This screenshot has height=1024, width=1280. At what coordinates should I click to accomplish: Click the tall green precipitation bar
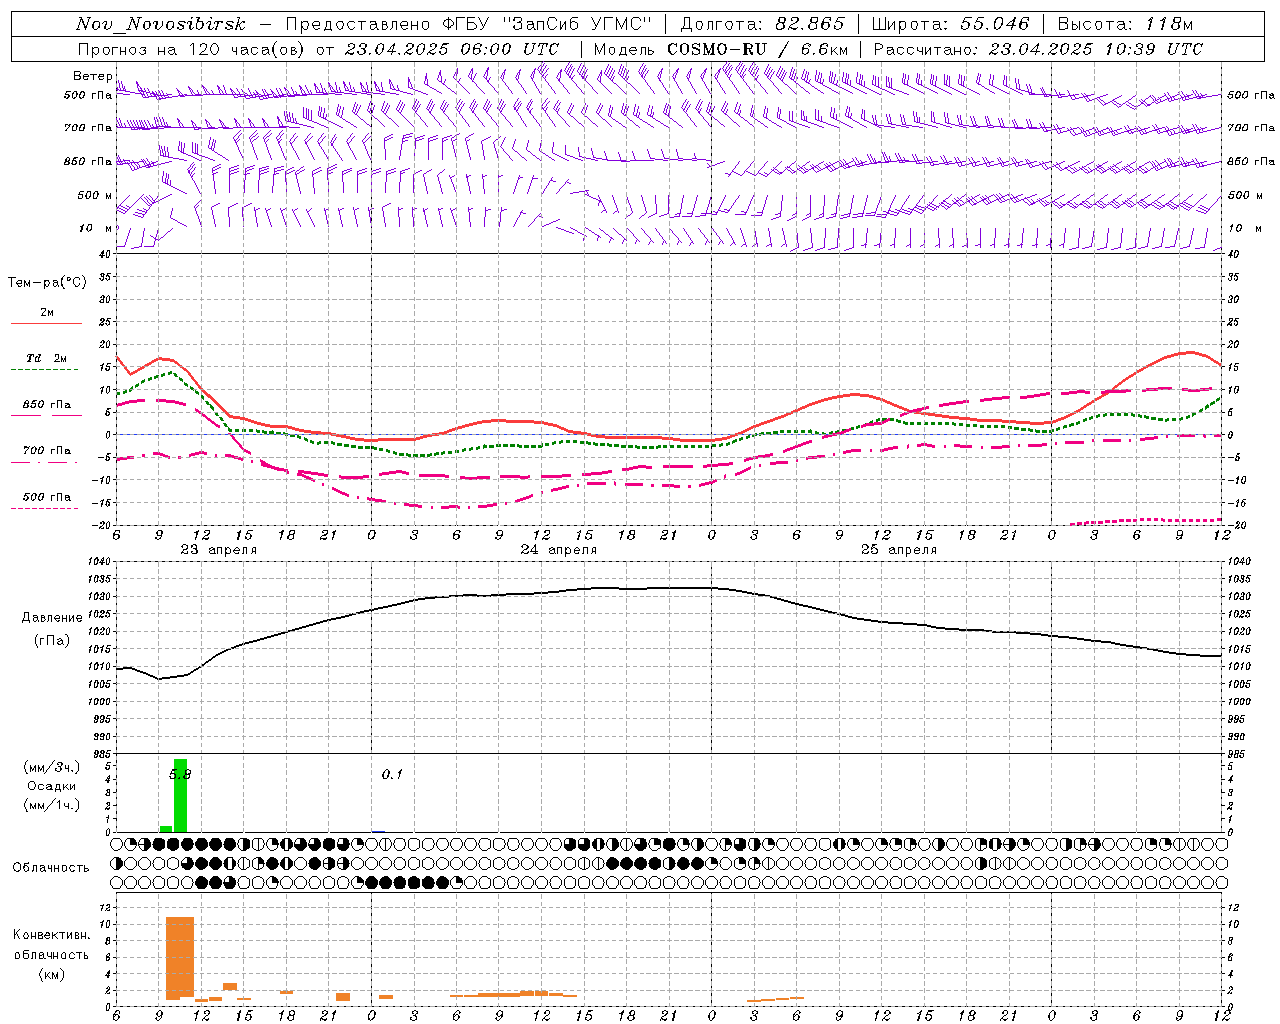(x=180, y=796)
